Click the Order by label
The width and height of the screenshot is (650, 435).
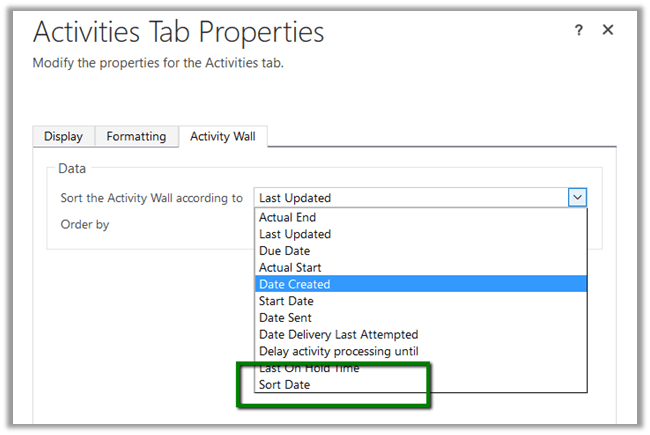tap(85, 224)
